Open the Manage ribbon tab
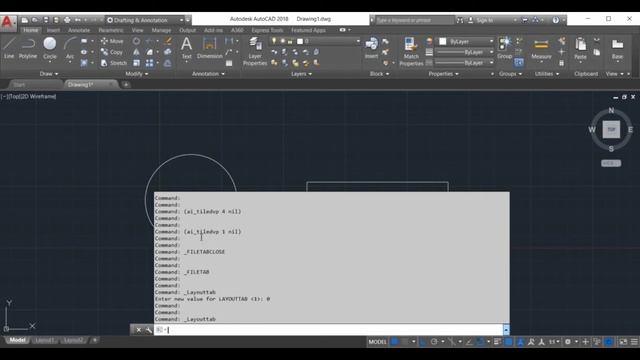Viewport: 640px width, 360px height. 161,30
